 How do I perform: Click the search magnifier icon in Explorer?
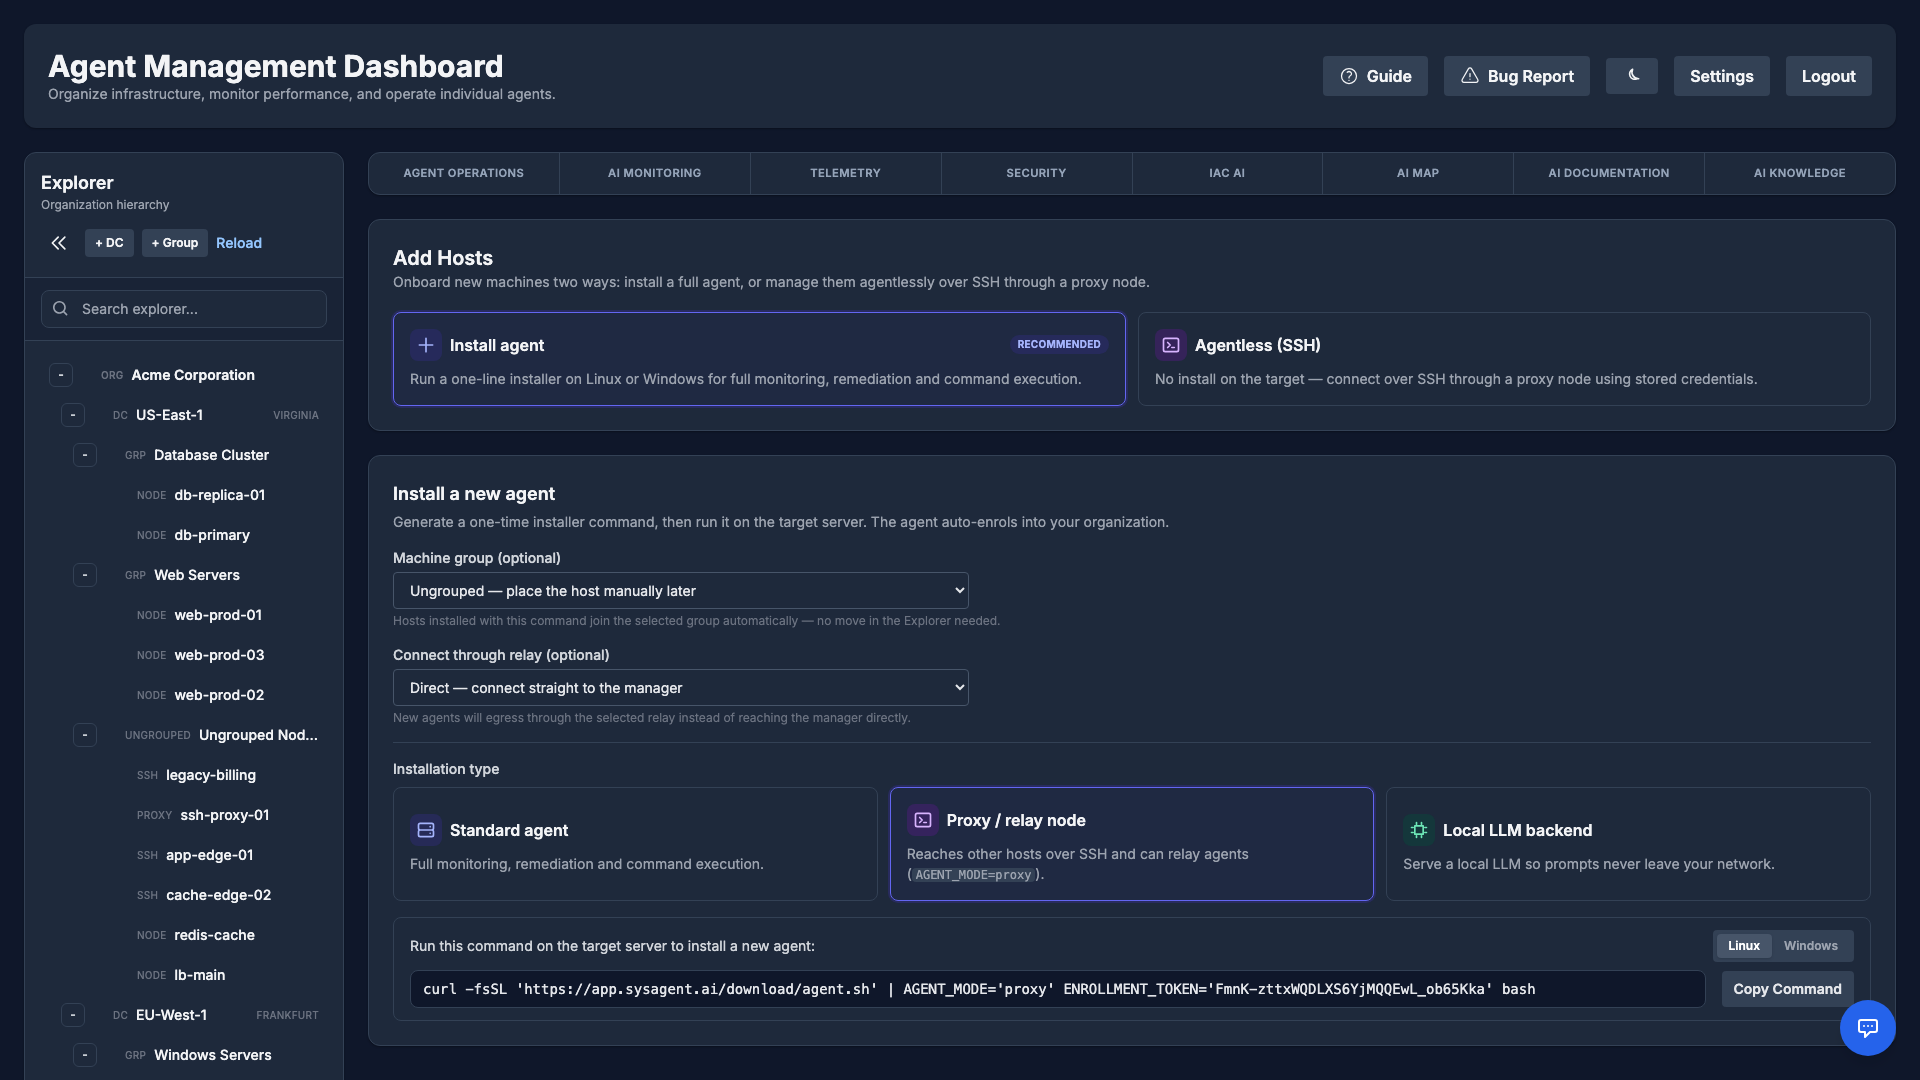coord(61,309)
